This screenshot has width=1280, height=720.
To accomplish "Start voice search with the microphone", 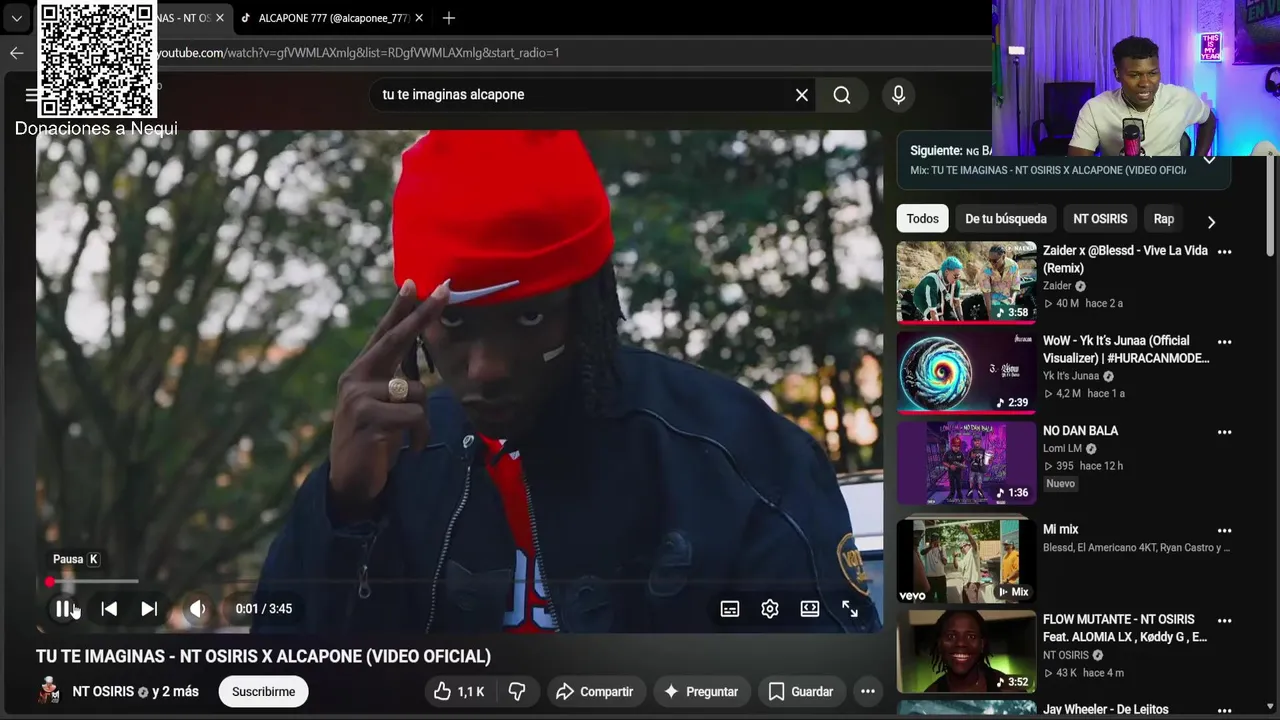I will [898, 95].
